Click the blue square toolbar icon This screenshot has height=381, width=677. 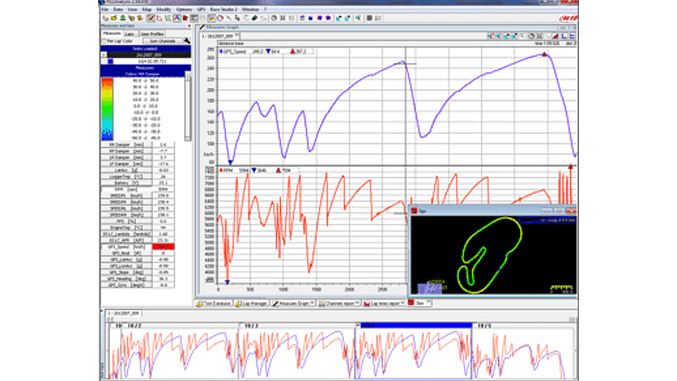click(310, 18)
